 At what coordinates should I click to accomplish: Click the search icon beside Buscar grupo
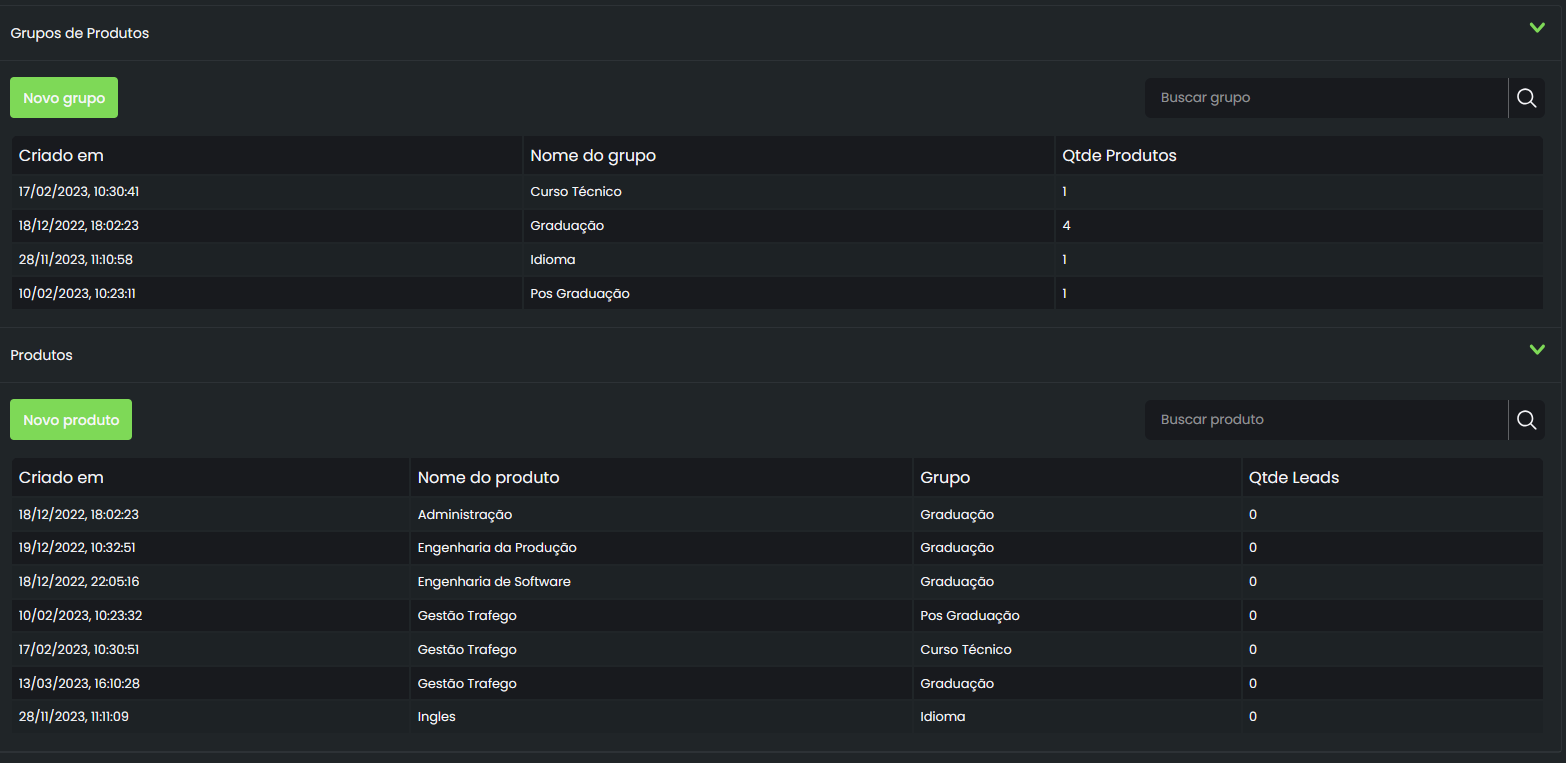(x=1526, y=98)
